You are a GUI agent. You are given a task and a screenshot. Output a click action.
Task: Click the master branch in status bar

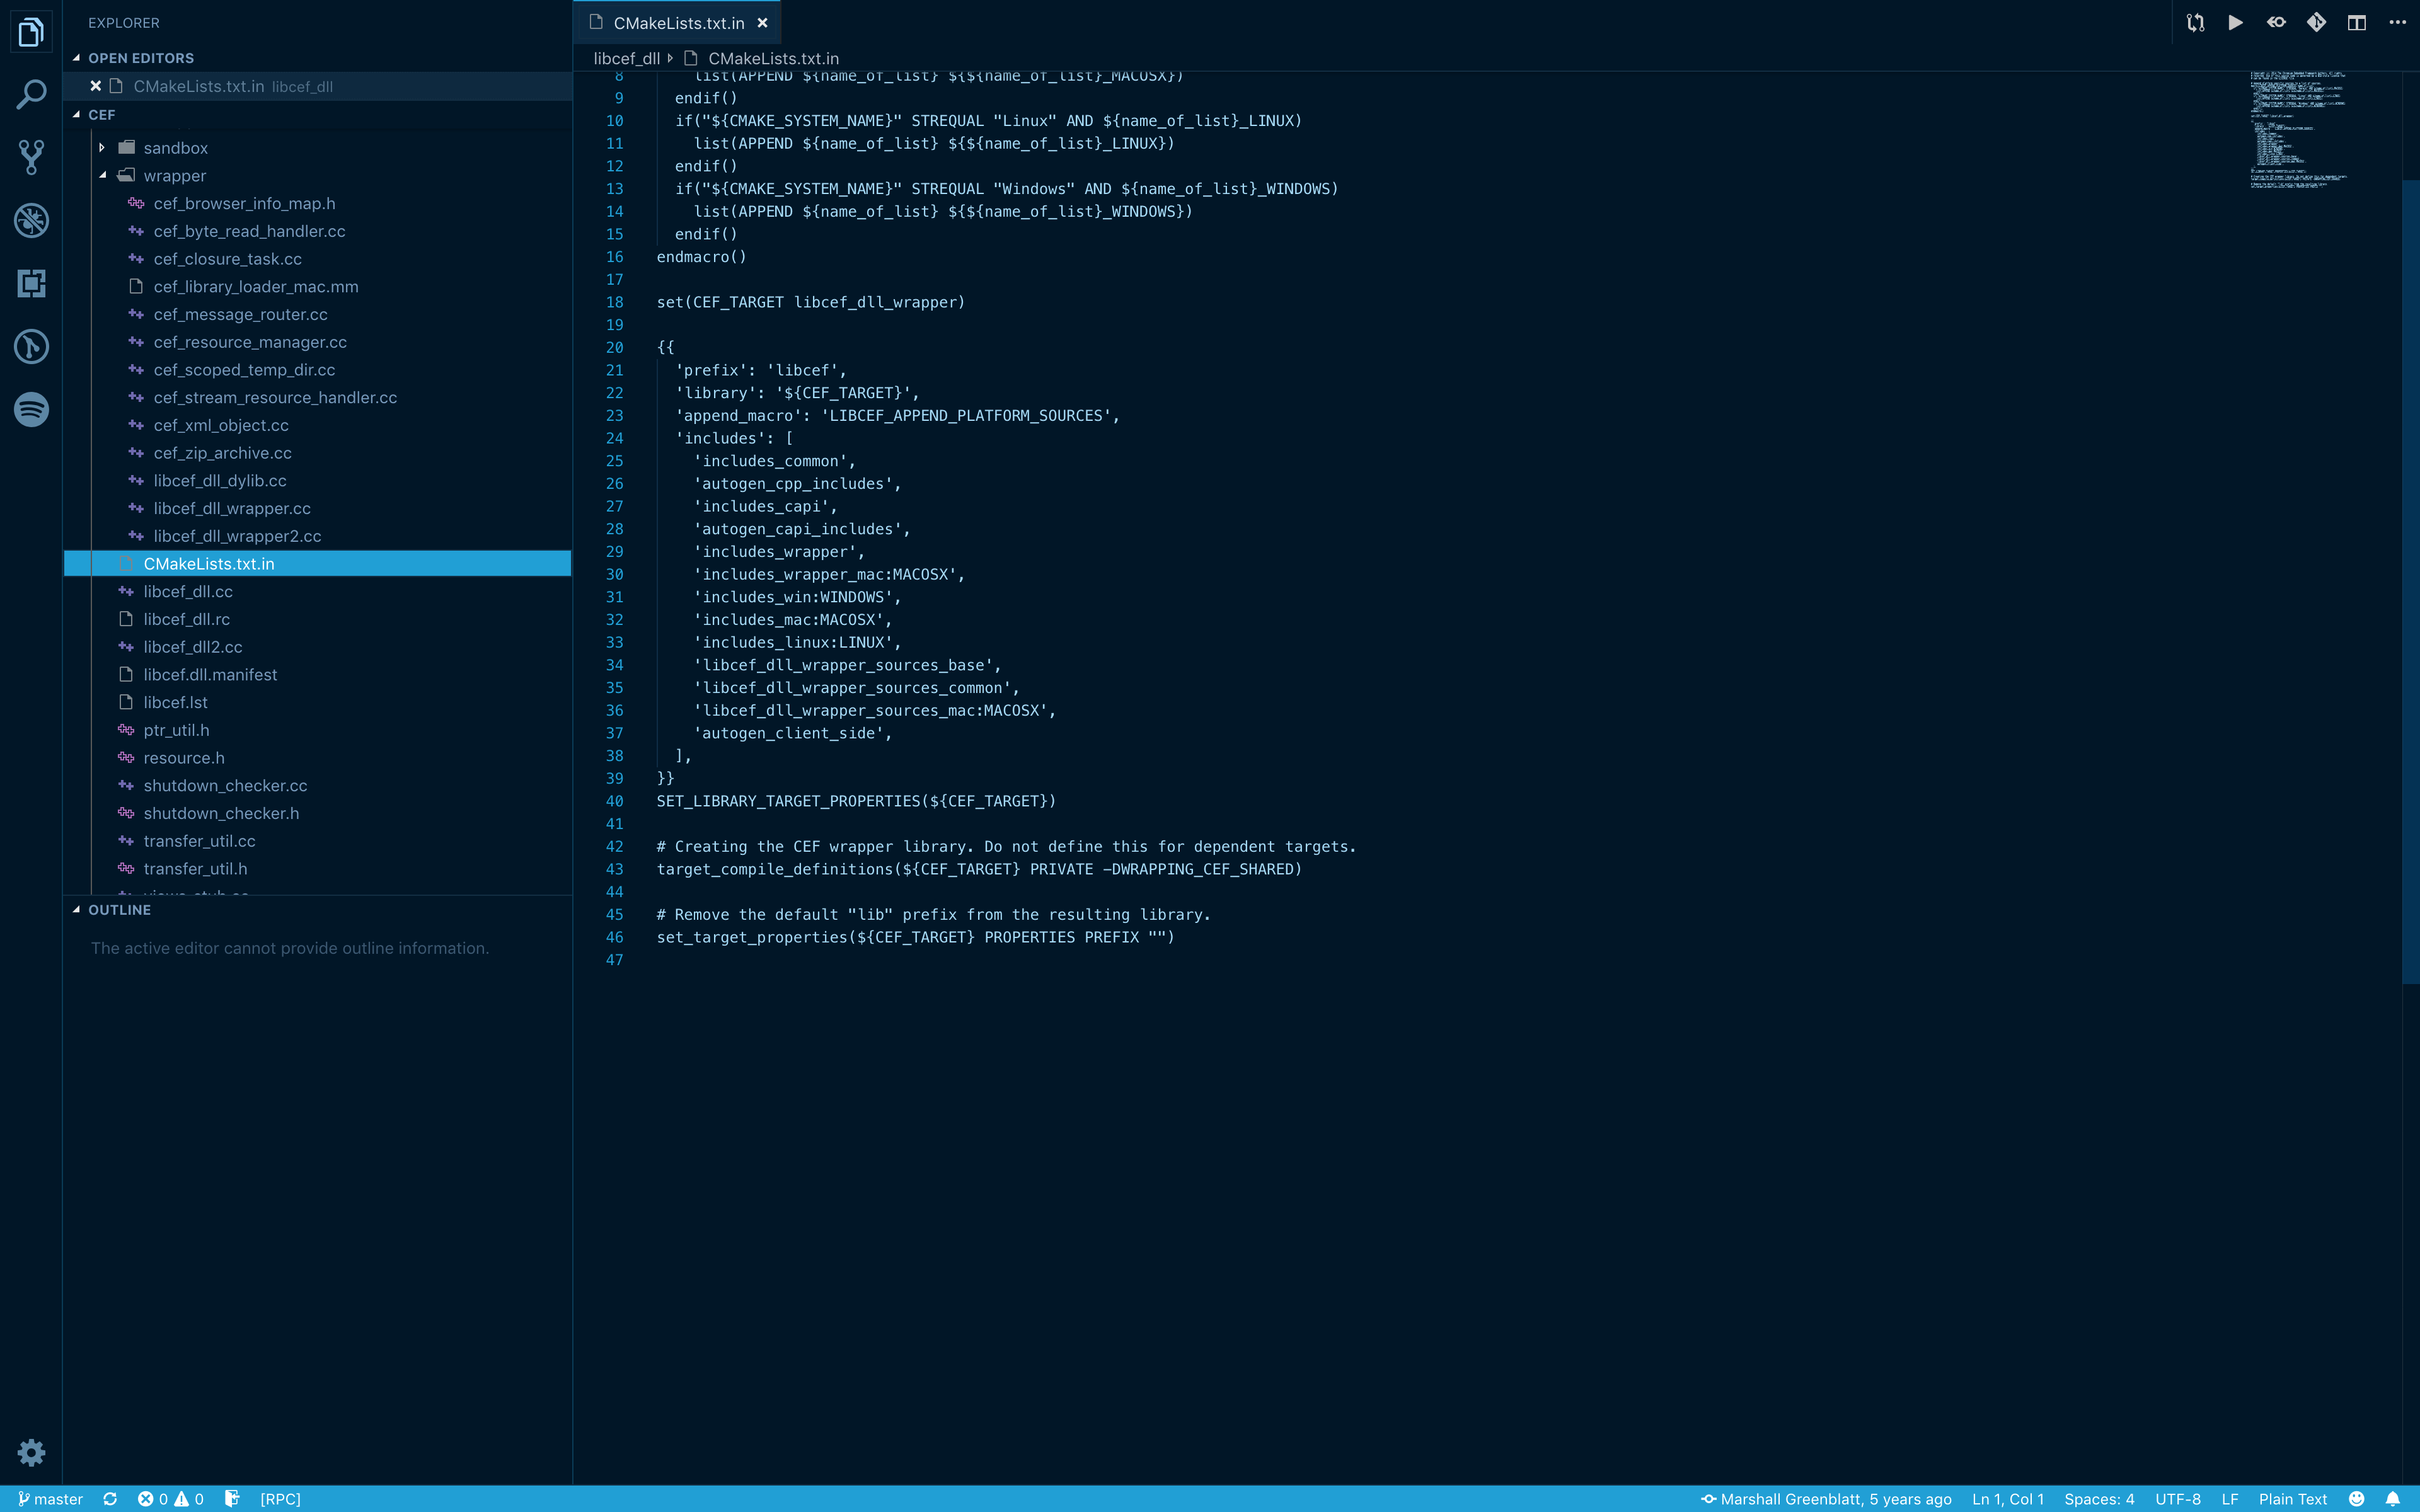coord(50,1499)
